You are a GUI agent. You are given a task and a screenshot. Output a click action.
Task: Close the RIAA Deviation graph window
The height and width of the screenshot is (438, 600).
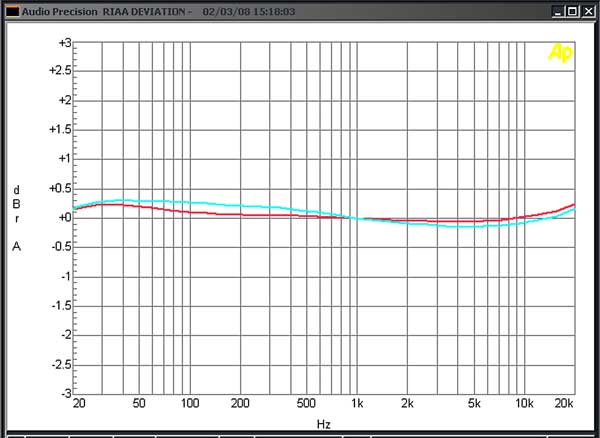point(588,11)
